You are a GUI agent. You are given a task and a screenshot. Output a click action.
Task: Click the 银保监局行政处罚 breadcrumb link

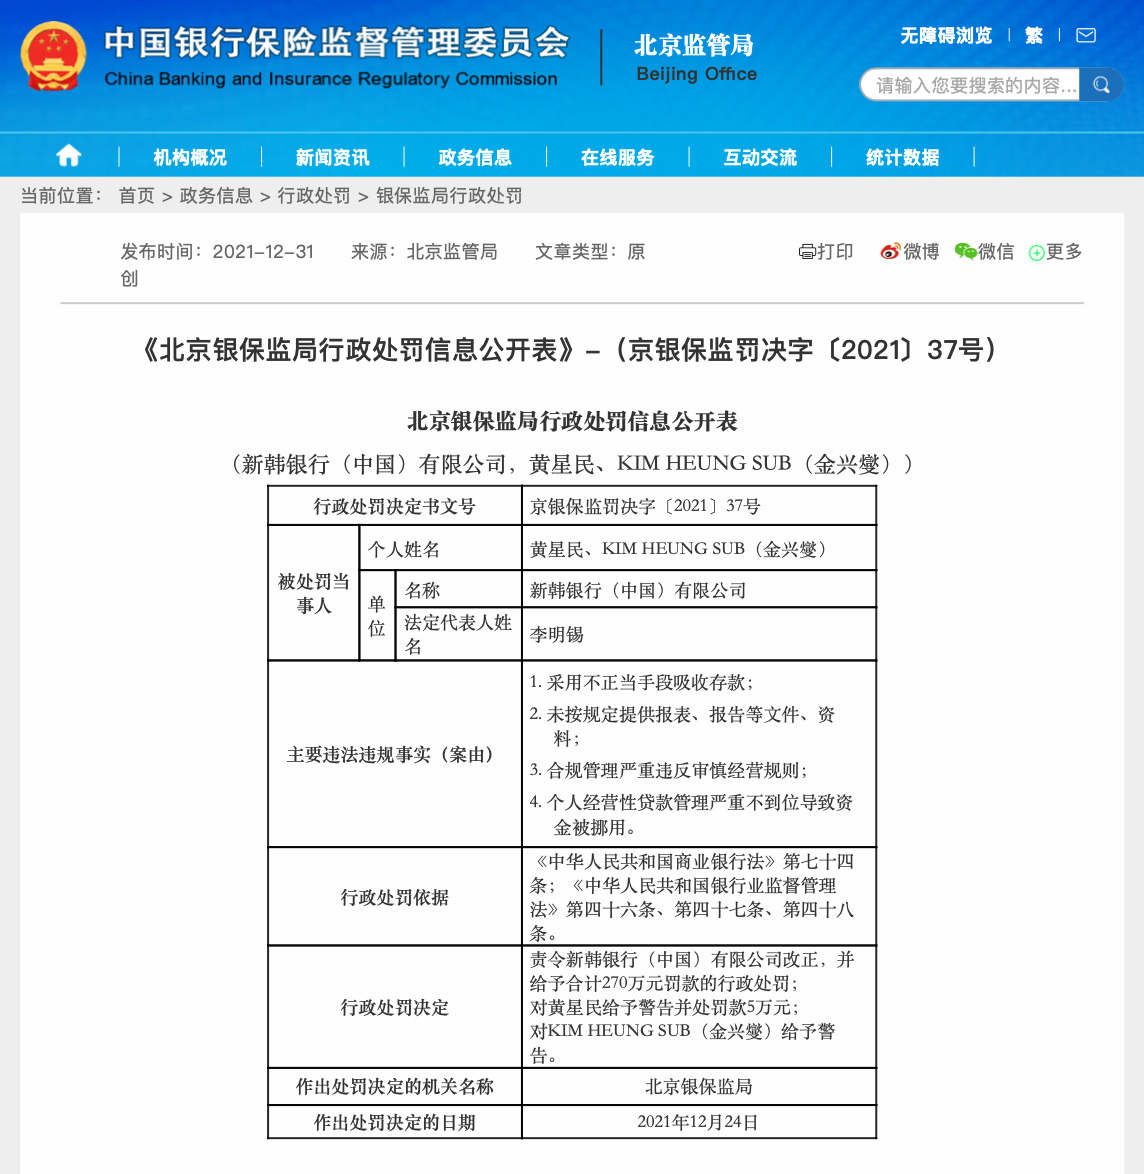(449, 196)
